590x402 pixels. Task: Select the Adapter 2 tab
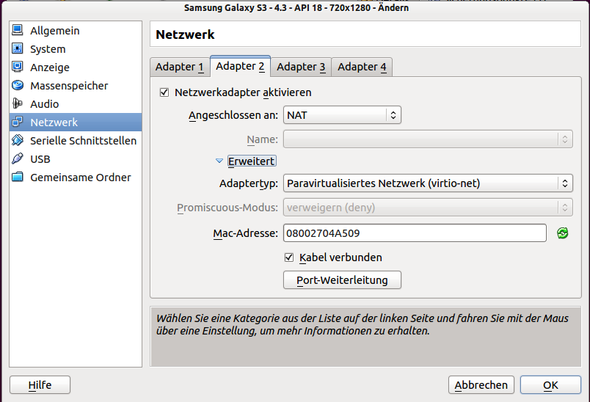tap(240, 66)
